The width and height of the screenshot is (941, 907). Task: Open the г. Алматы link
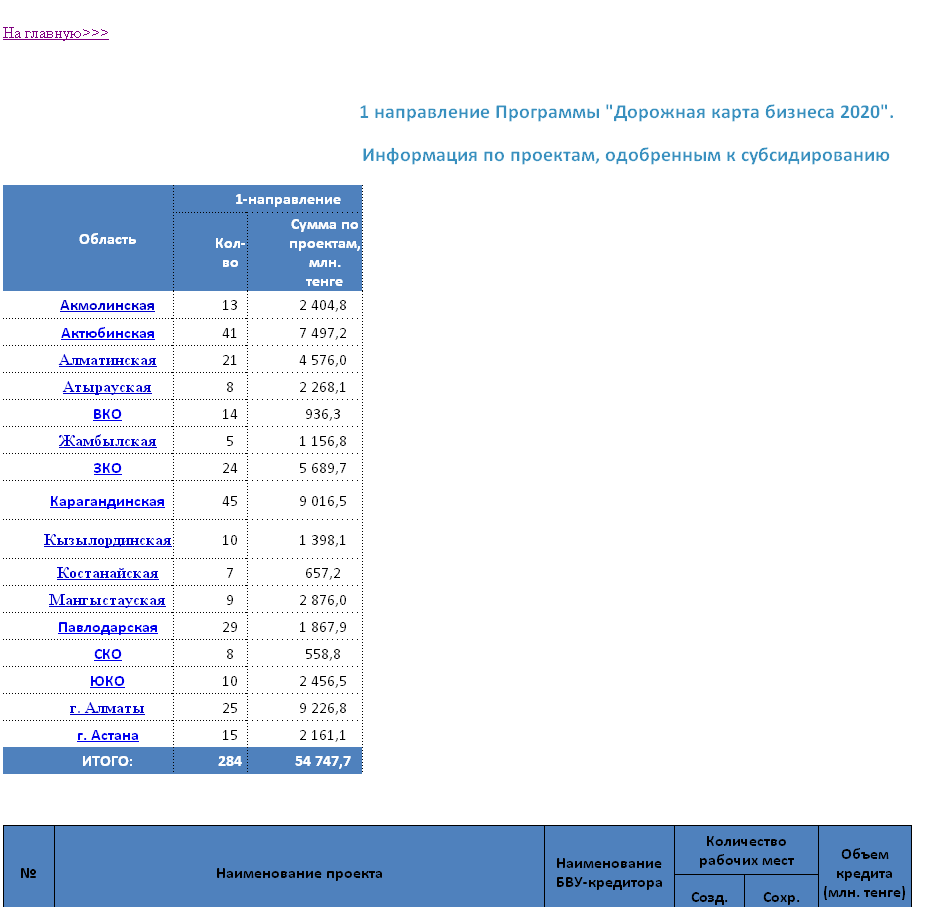point(107,708)
